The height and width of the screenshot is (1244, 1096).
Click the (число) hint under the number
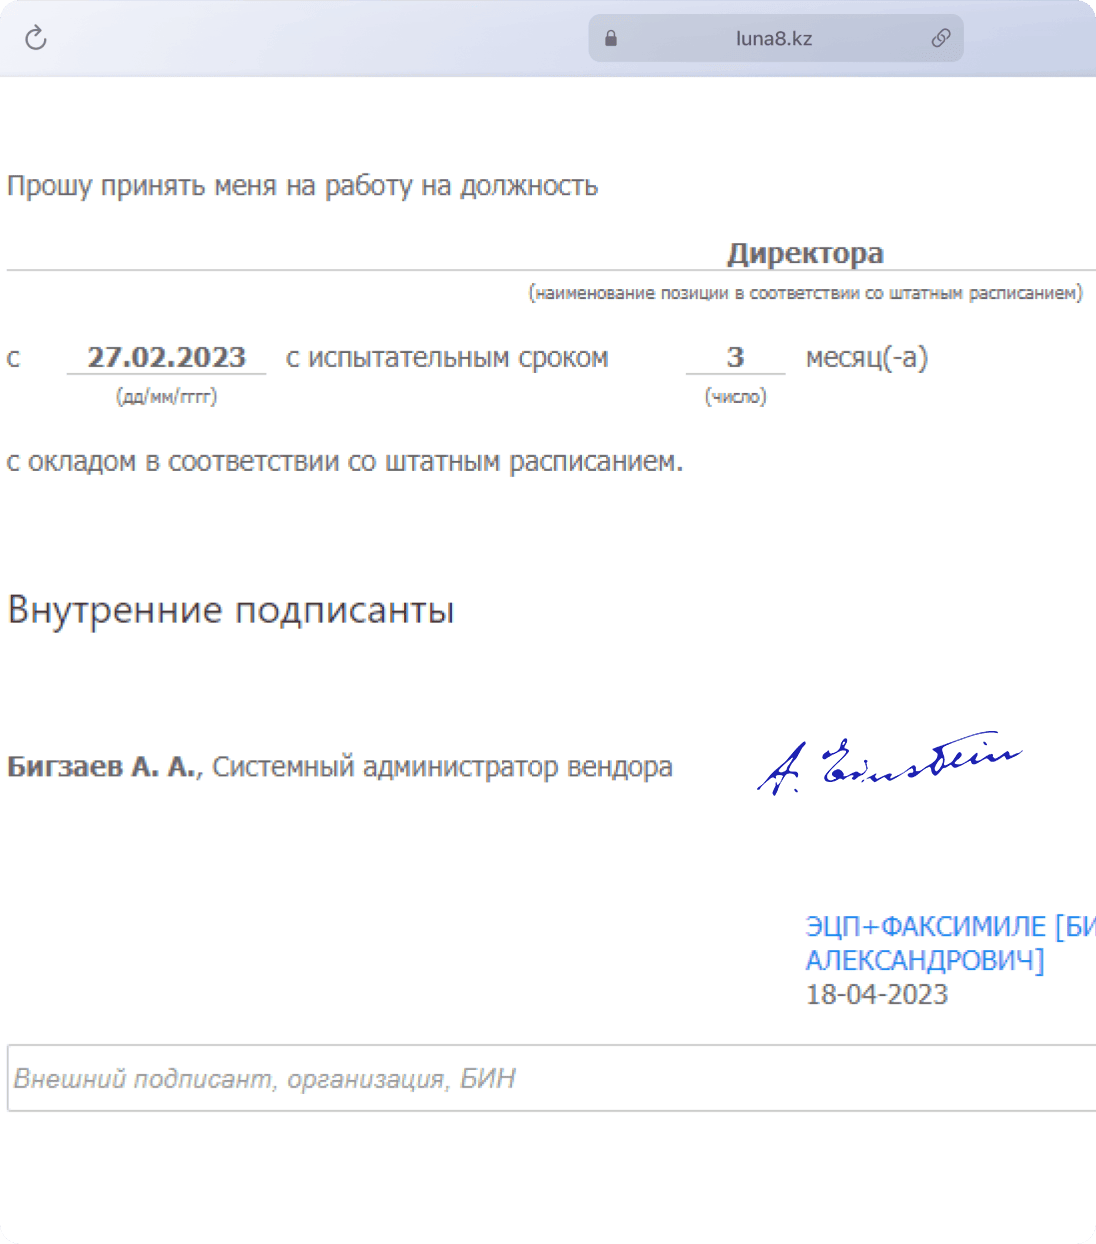[x=735, y=396]
